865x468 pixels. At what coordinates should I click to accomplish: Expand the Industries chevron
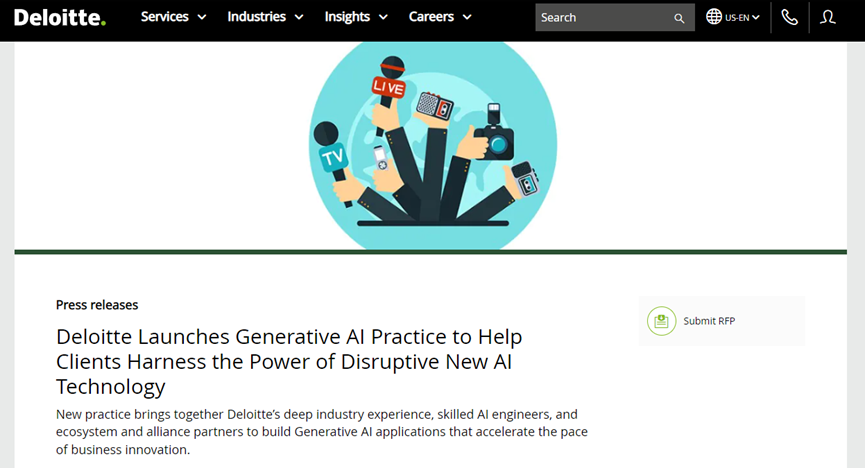tap(299, 18)
